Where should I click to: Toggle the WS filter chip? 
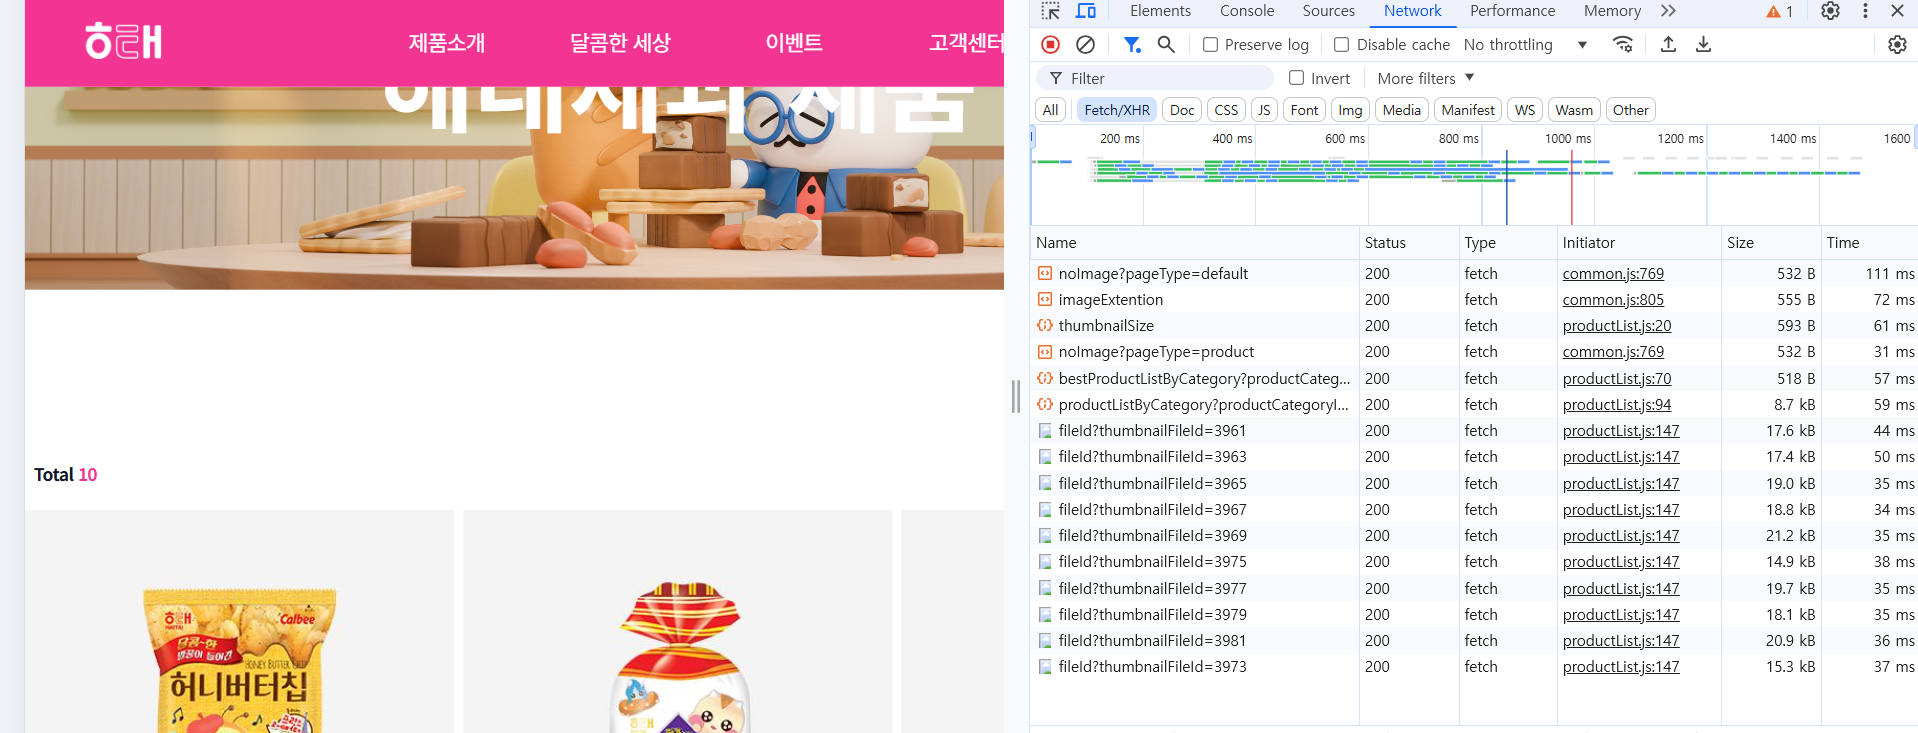tap(1524, 110)
